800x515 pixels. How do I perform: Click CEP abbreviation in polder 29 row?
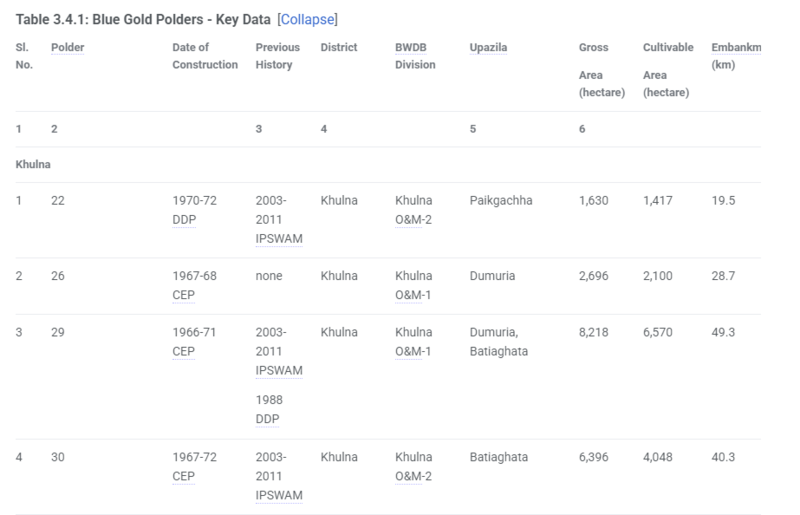[184, 351]
